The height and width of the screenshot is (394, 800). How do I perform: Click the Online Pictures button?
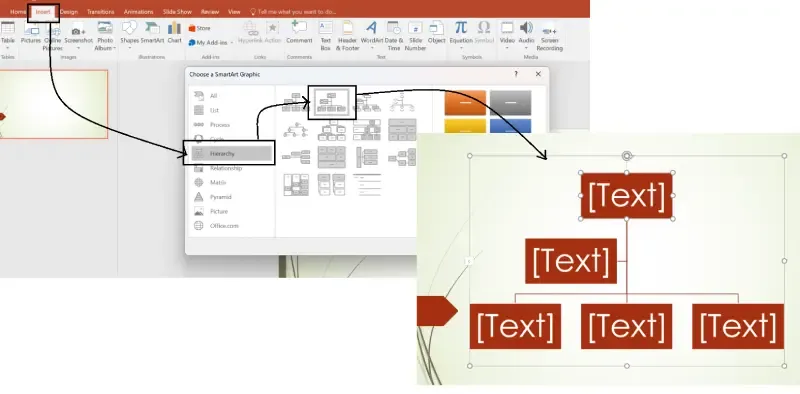[x=53, y=36]
